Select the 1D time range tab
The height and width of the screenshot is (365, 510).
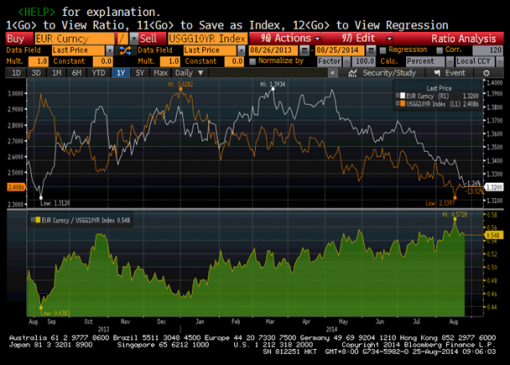tap(16, 73)
